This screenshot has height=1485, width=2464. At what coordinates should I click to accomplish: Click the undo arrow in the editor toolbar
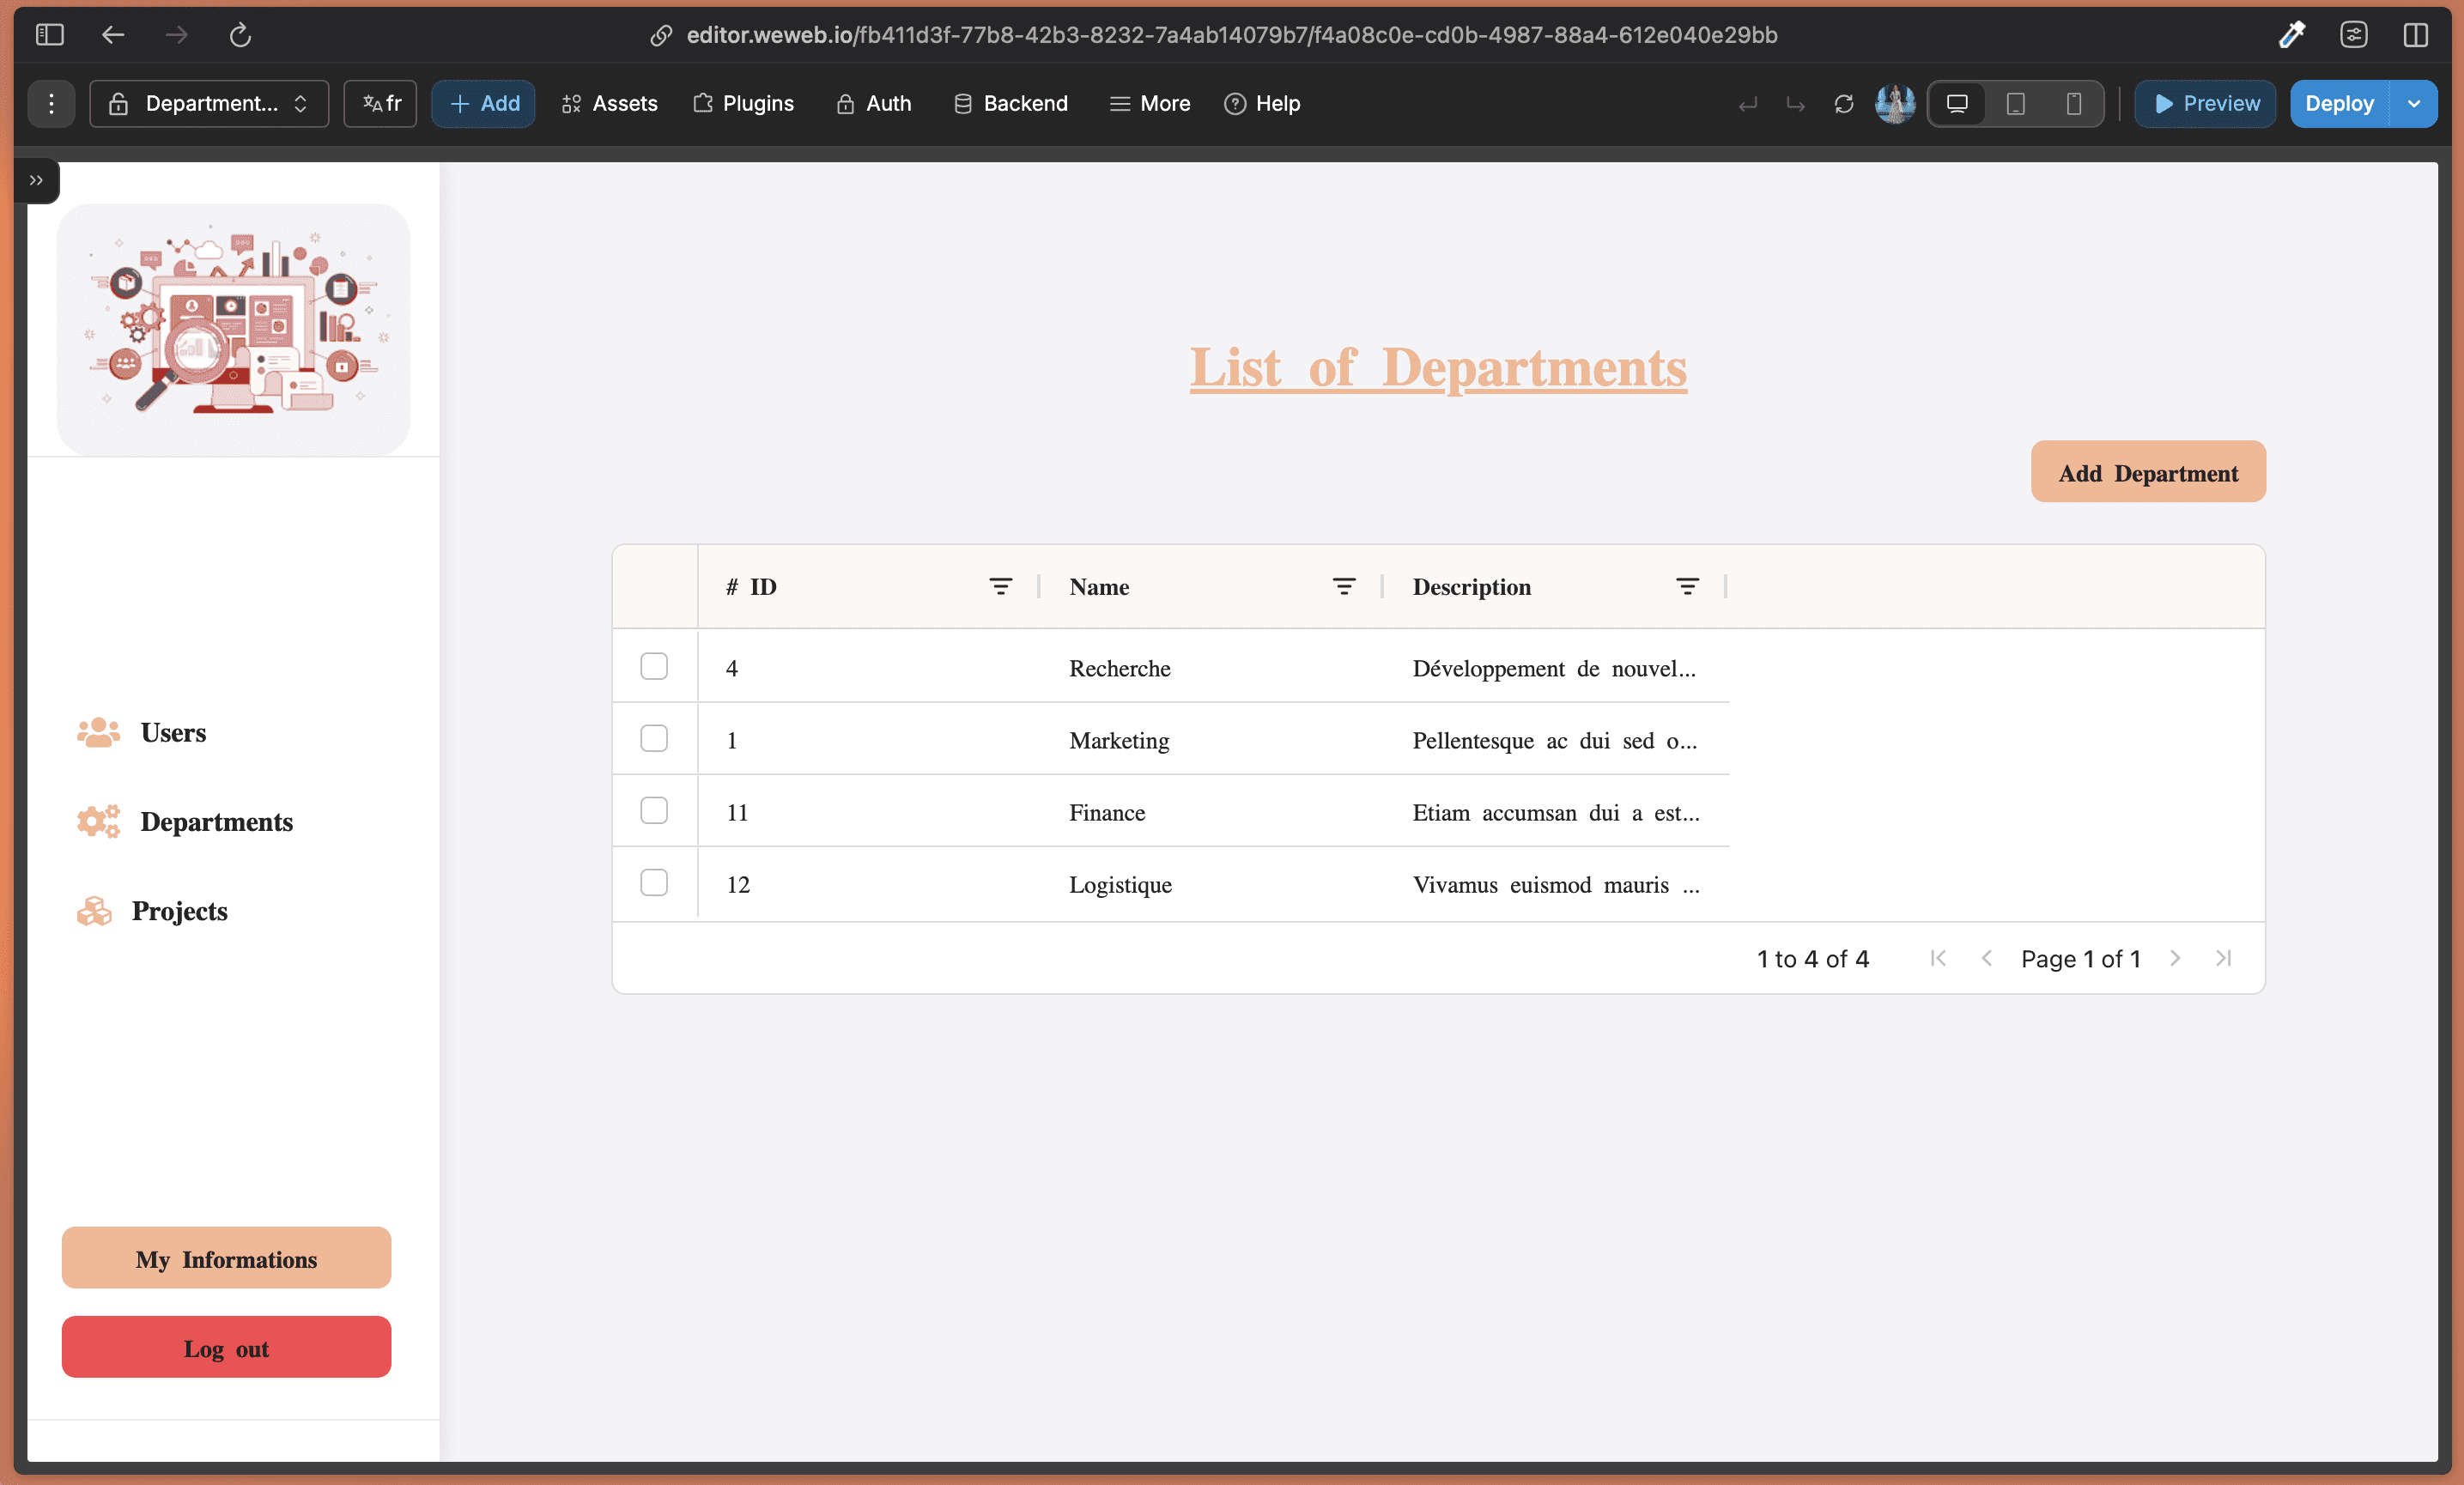click(x=1748, y=104)
